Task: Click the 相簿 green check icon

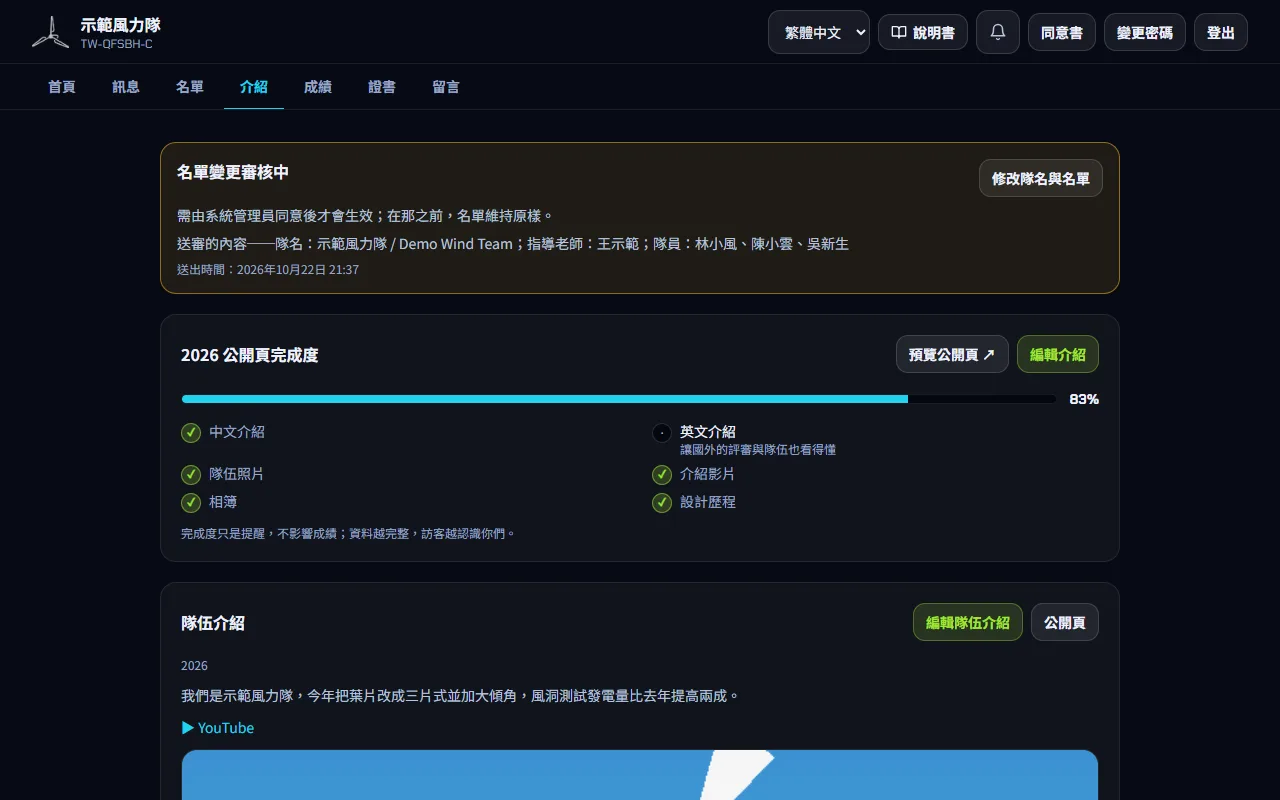Action: (191, 502)
